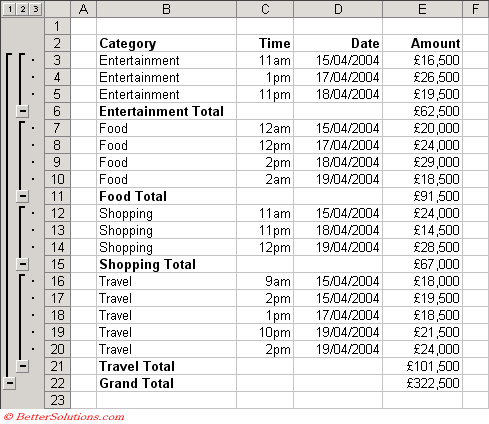The image size is (489, 424).
Task: Select row 2 header
Action: [57, 43]
